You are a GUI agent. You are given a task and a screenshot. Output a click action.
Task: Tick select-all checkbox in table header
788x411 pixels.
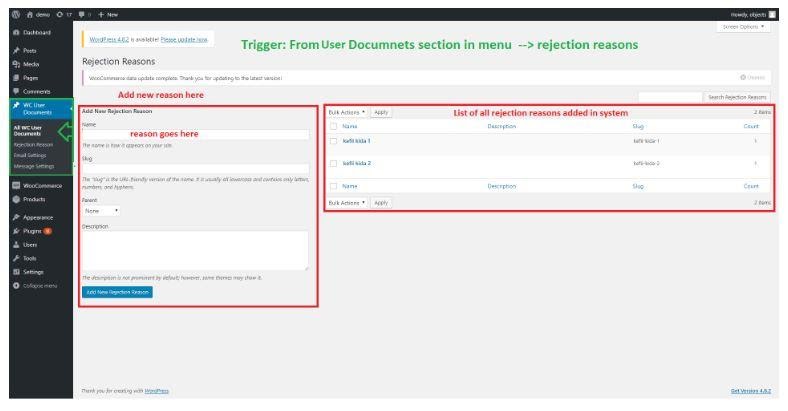(x=333, y=127)
